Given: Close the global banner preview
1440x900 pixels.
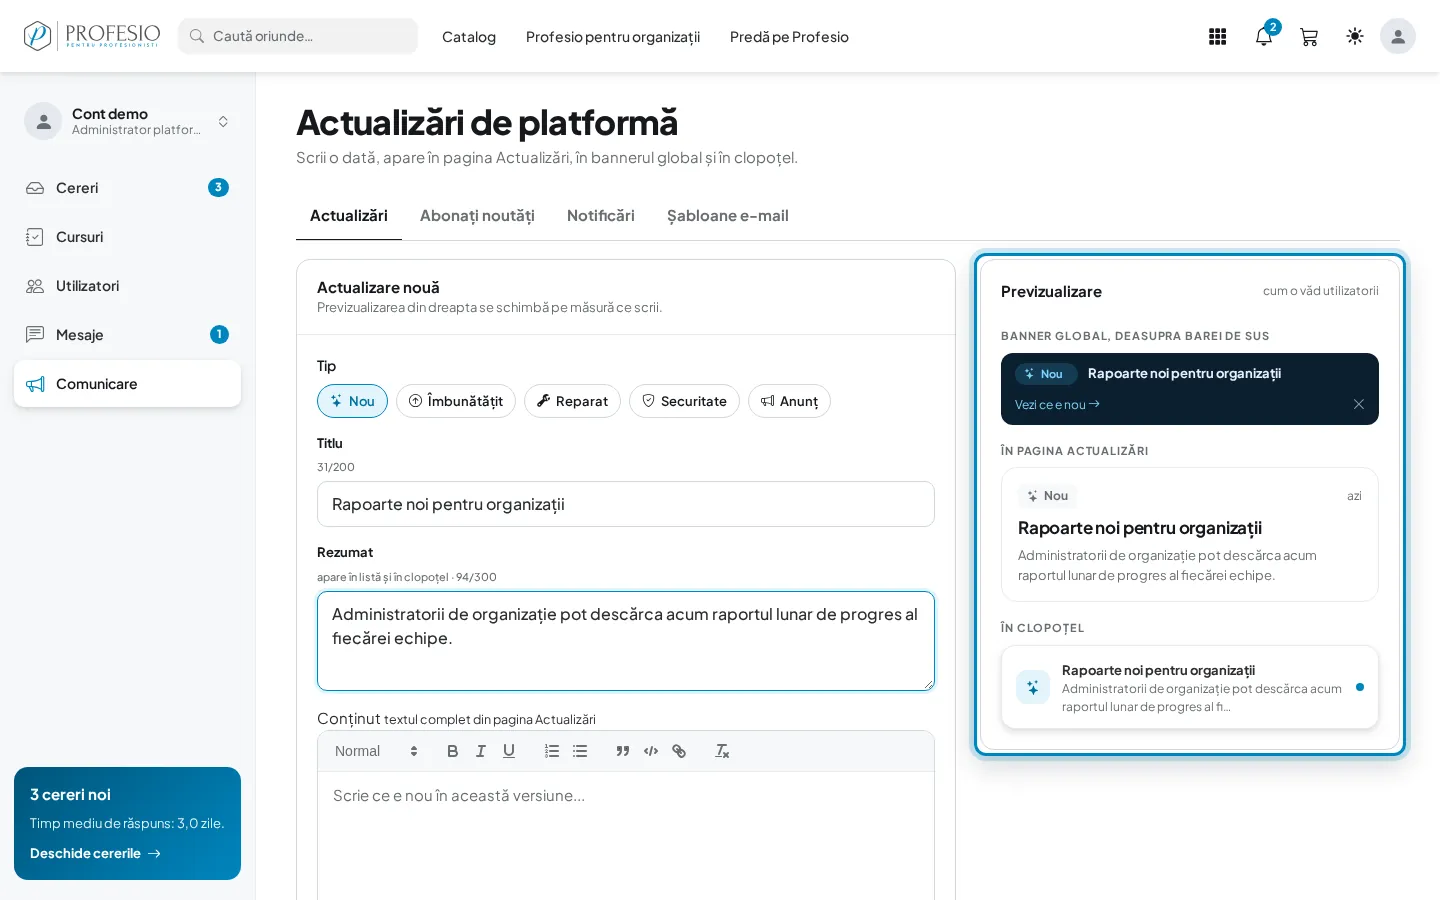Looking at the screenshot, I should coord(1359,404).
